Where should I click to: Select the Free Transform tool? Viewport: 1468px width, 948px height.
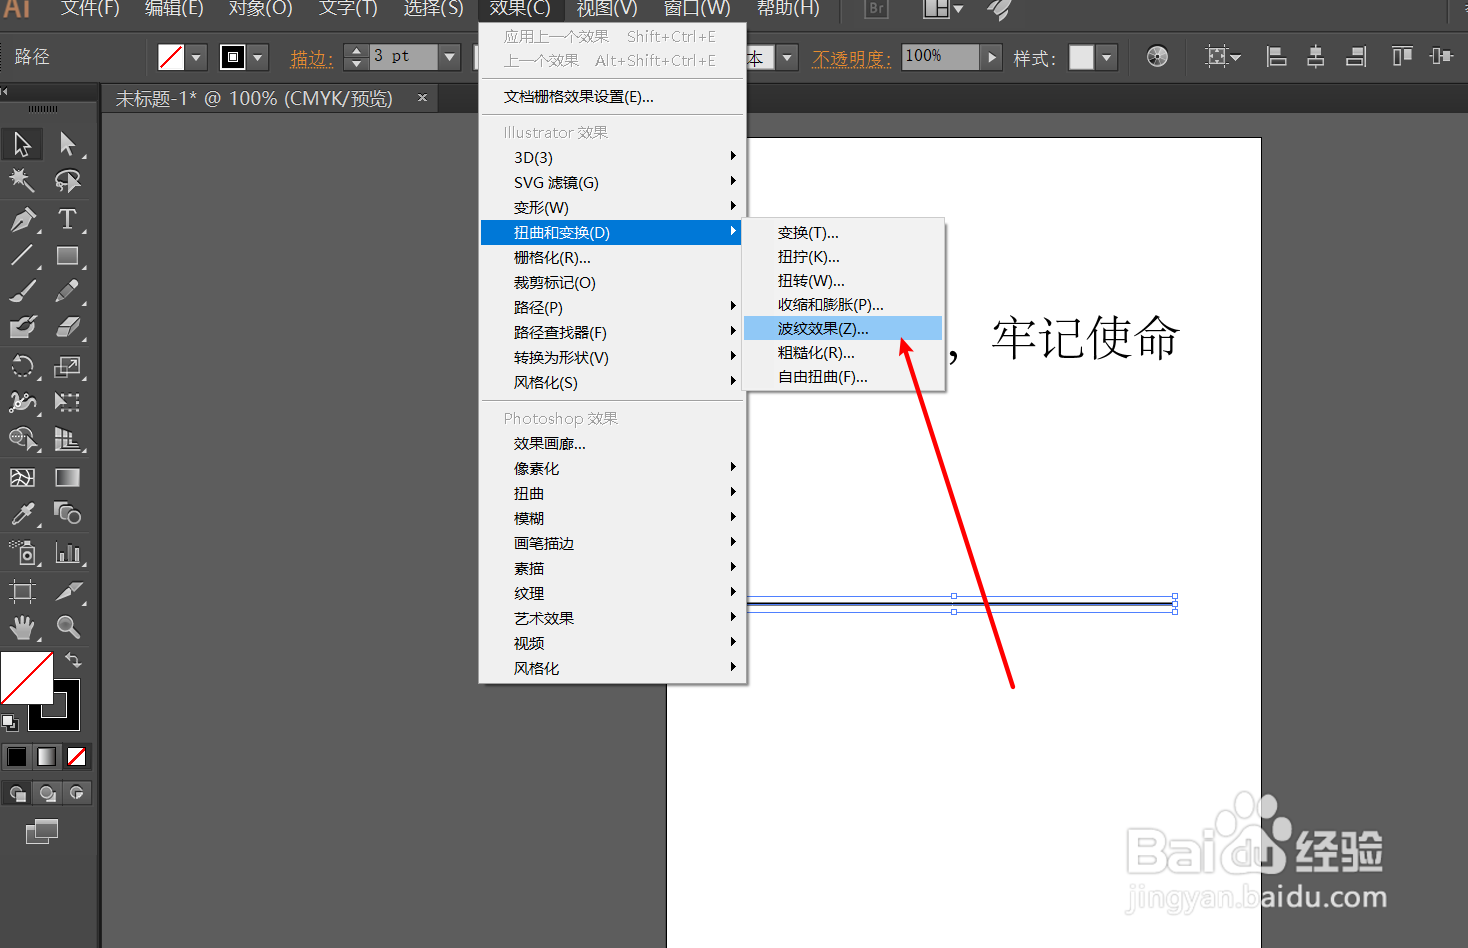[x=67, y=402]
